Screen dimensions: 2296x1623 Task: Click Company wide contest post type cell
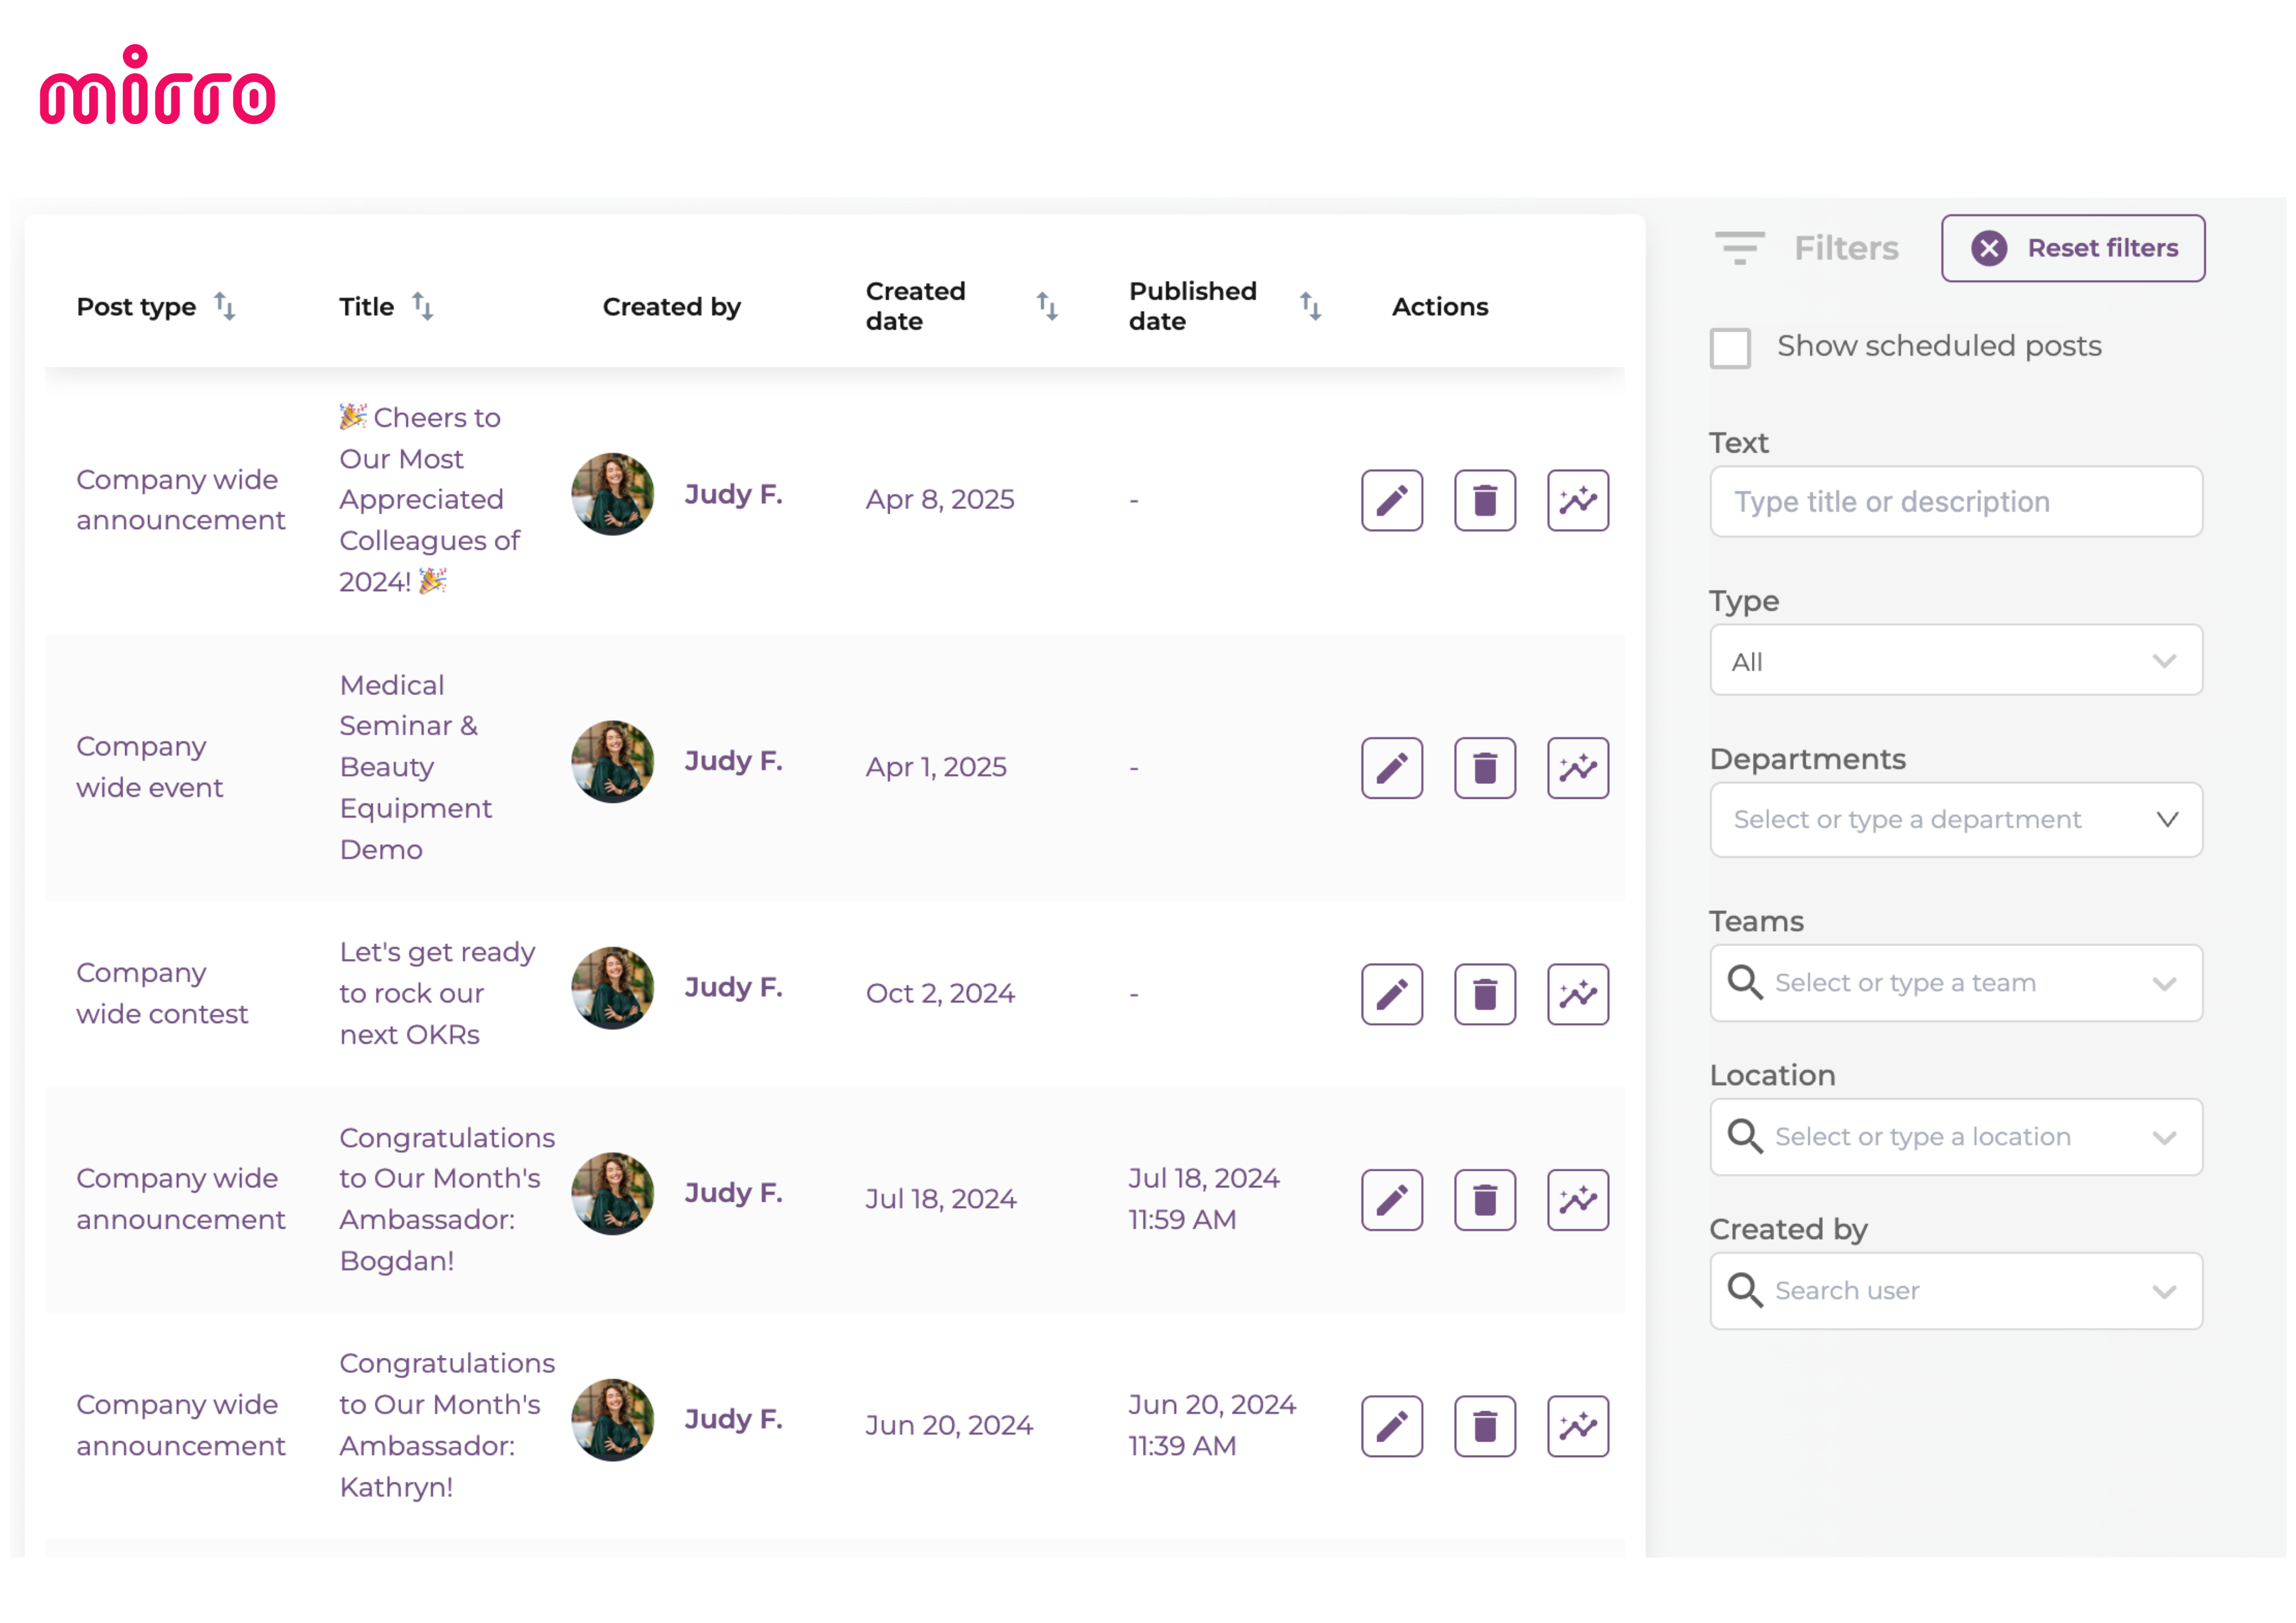pos(162,993)
